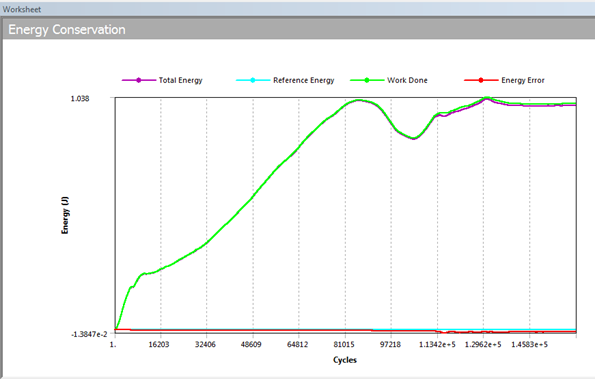Click the Cycles x-axis title
Image resolution: width=595 pixels, height=379 pixels.
click(x=345, y=360)
